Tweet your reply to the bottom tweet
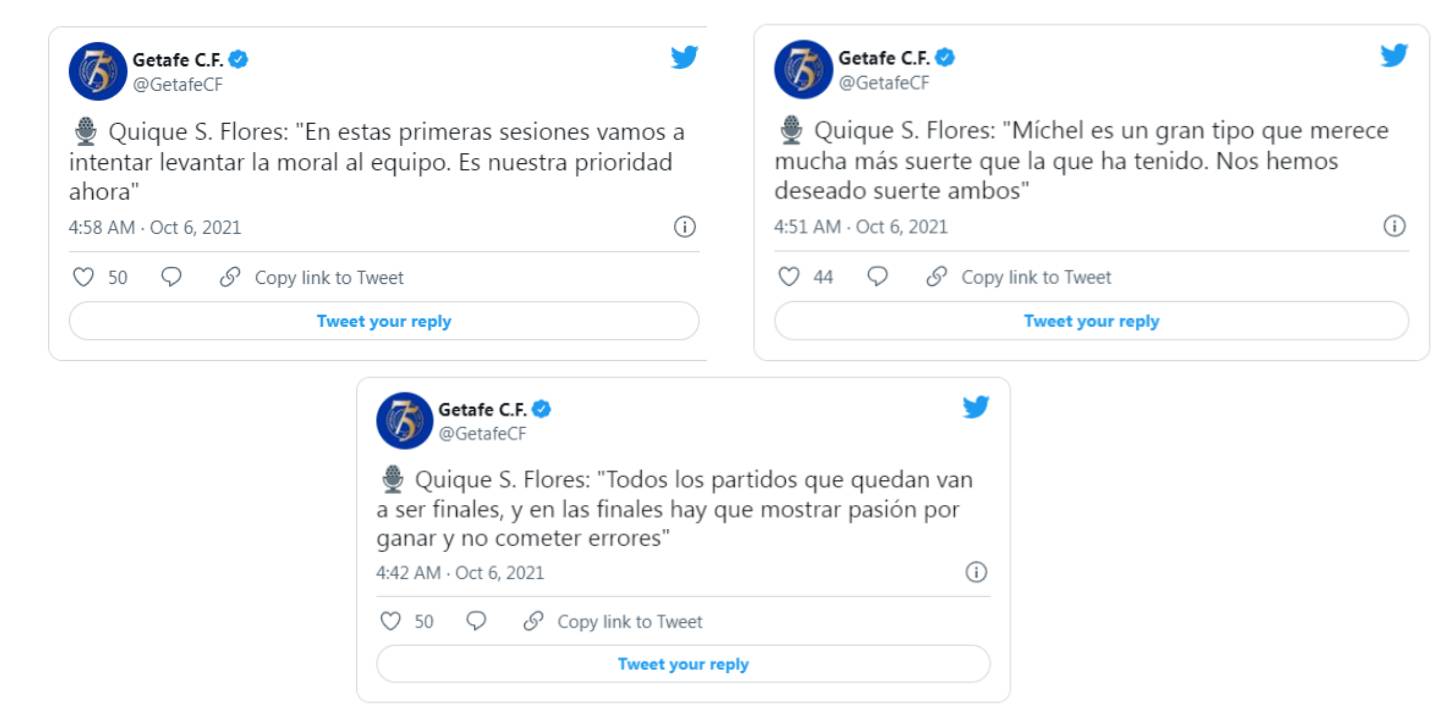 pyautogui.click(x=683, y=664)
